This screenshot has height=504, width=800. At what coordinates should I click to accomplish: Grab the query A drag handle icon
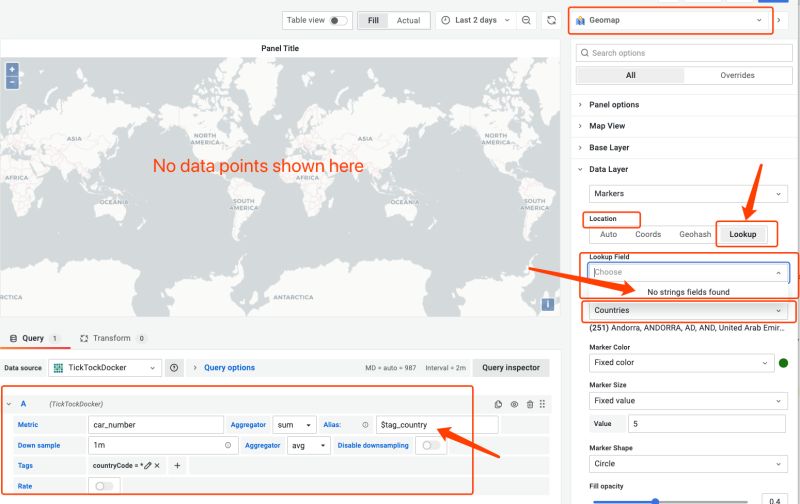(542, 404)
